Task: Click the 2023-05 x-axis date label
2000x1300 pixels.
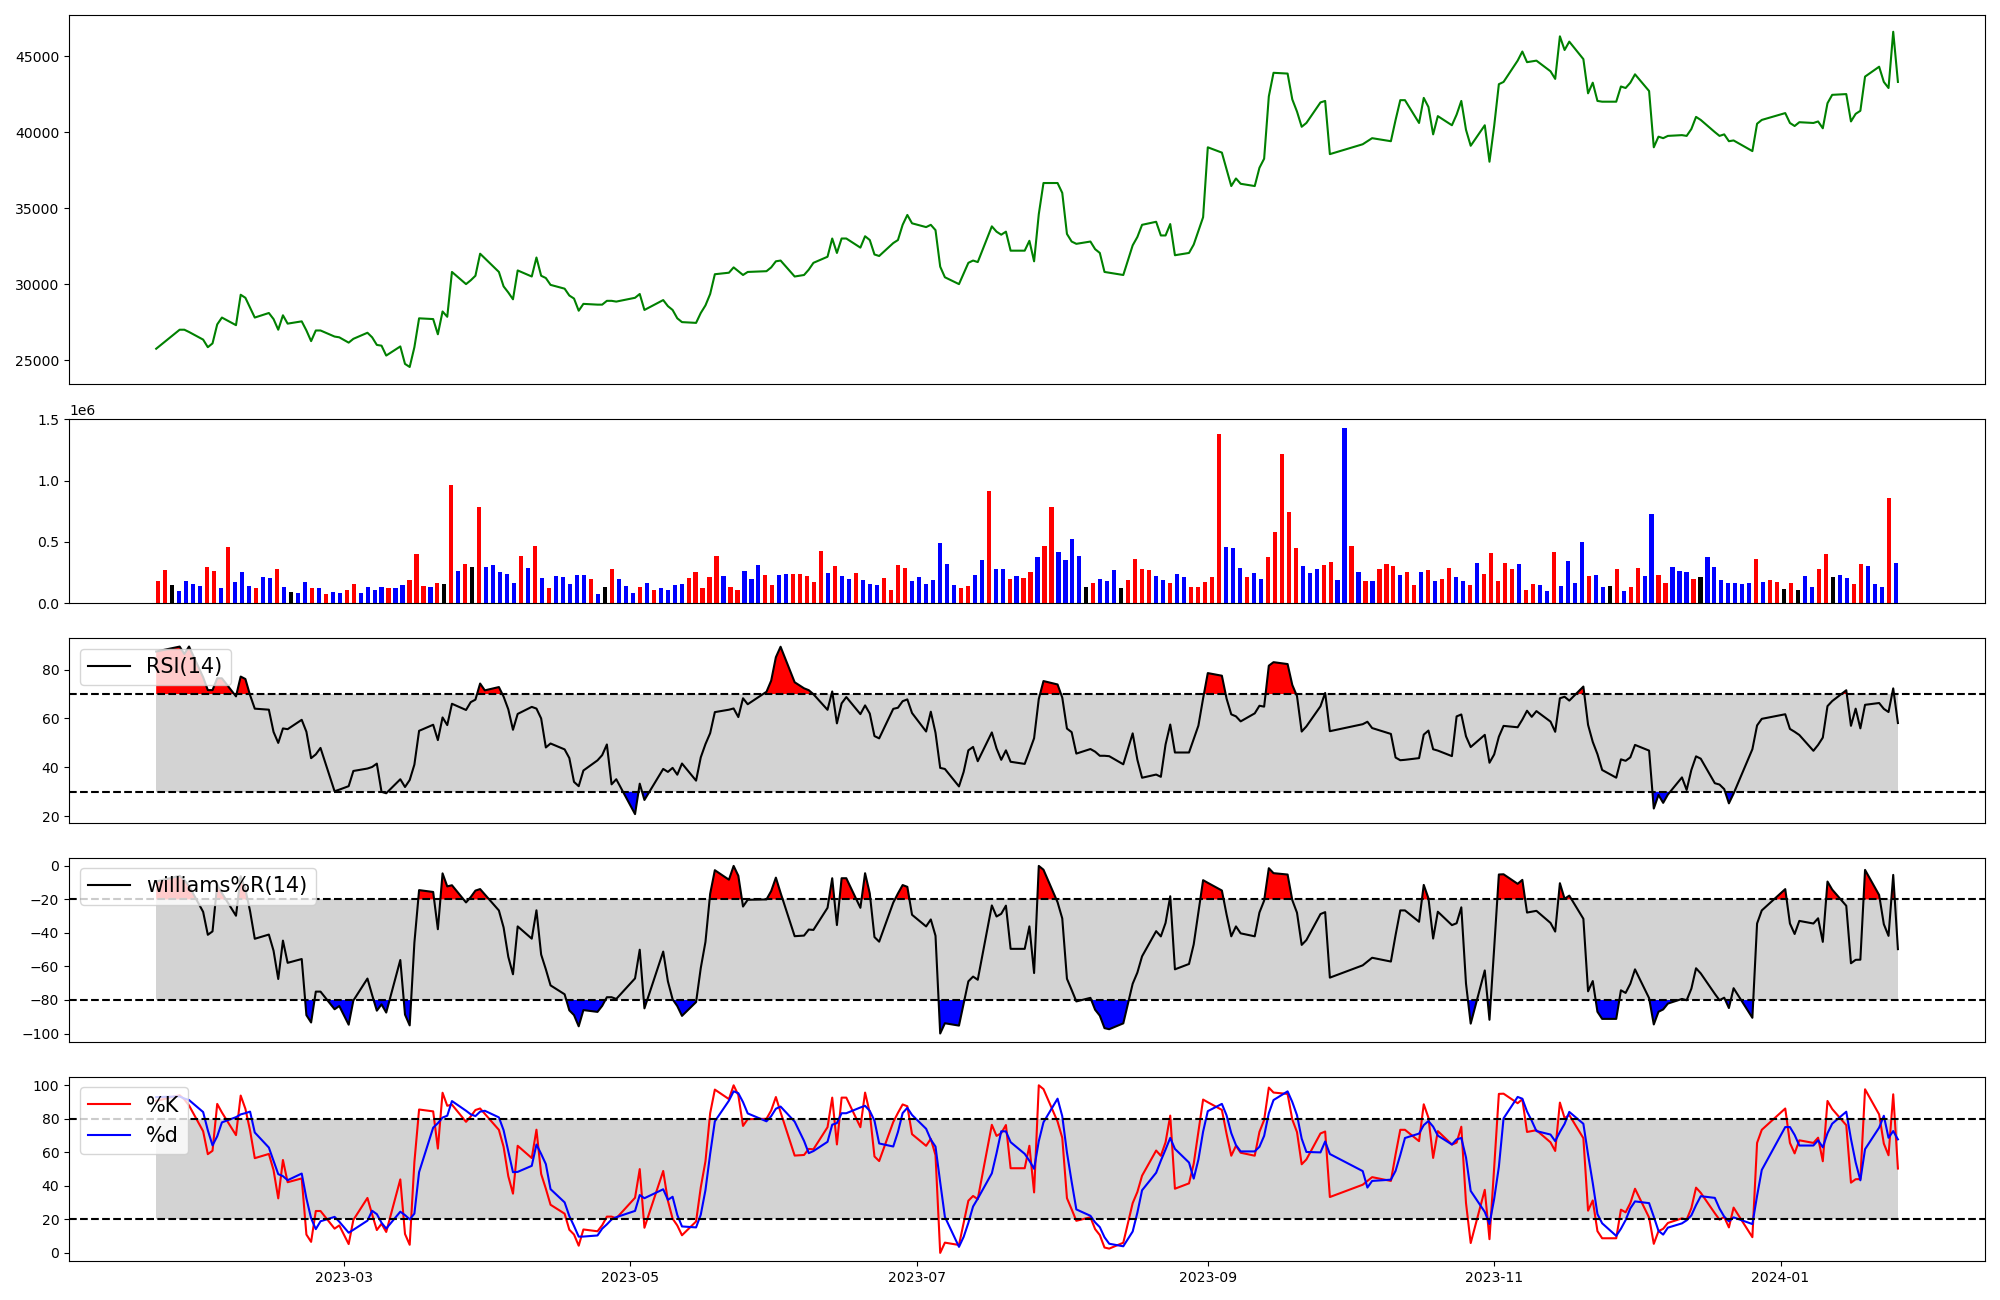Action: coord(630,1277)
